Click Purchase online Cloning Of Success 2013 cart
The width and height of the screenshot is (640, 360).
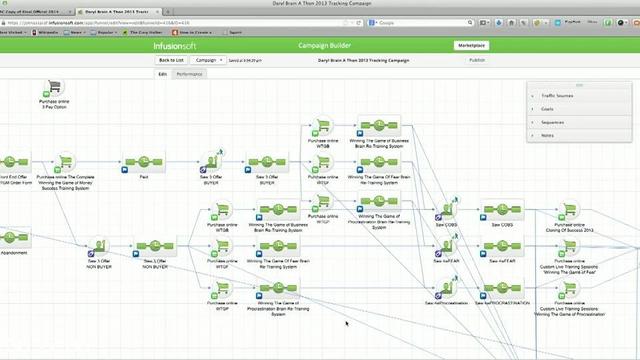[569, 210]
